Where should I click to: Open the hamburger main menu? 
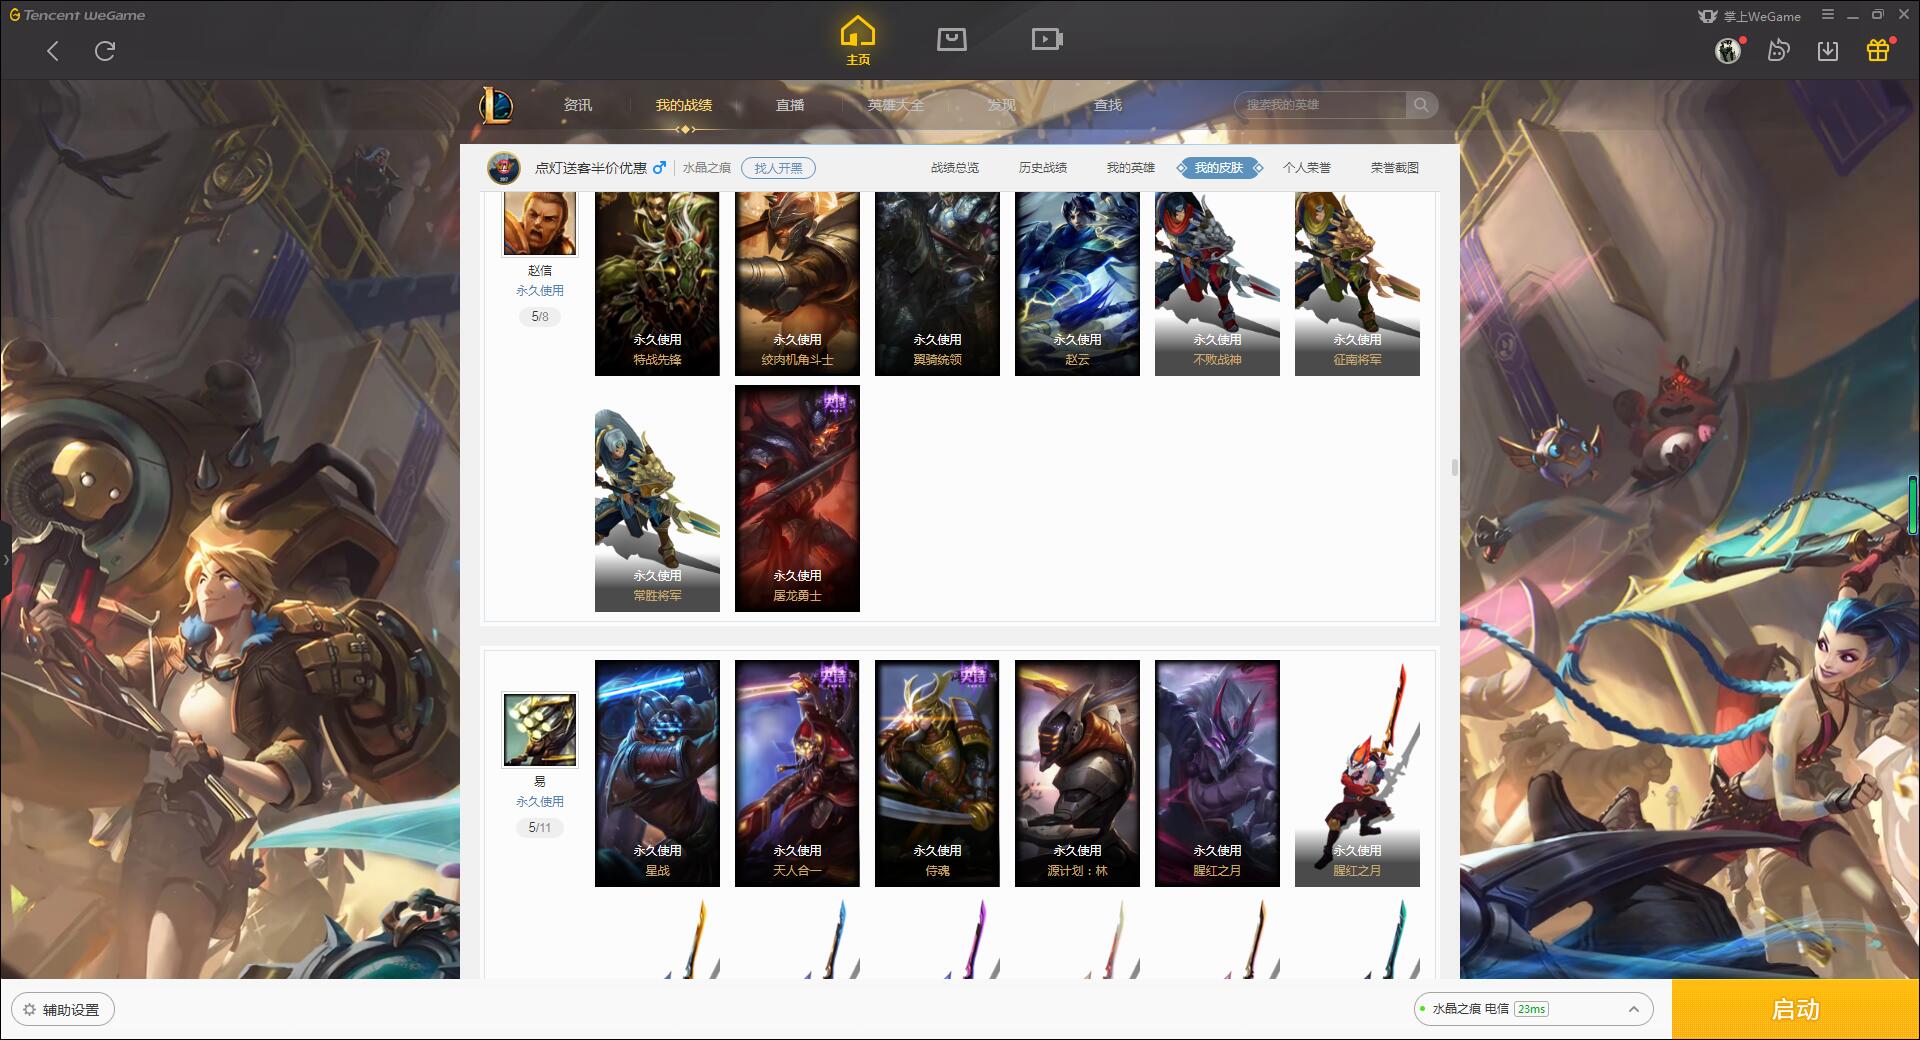[x=1828, y=15]
